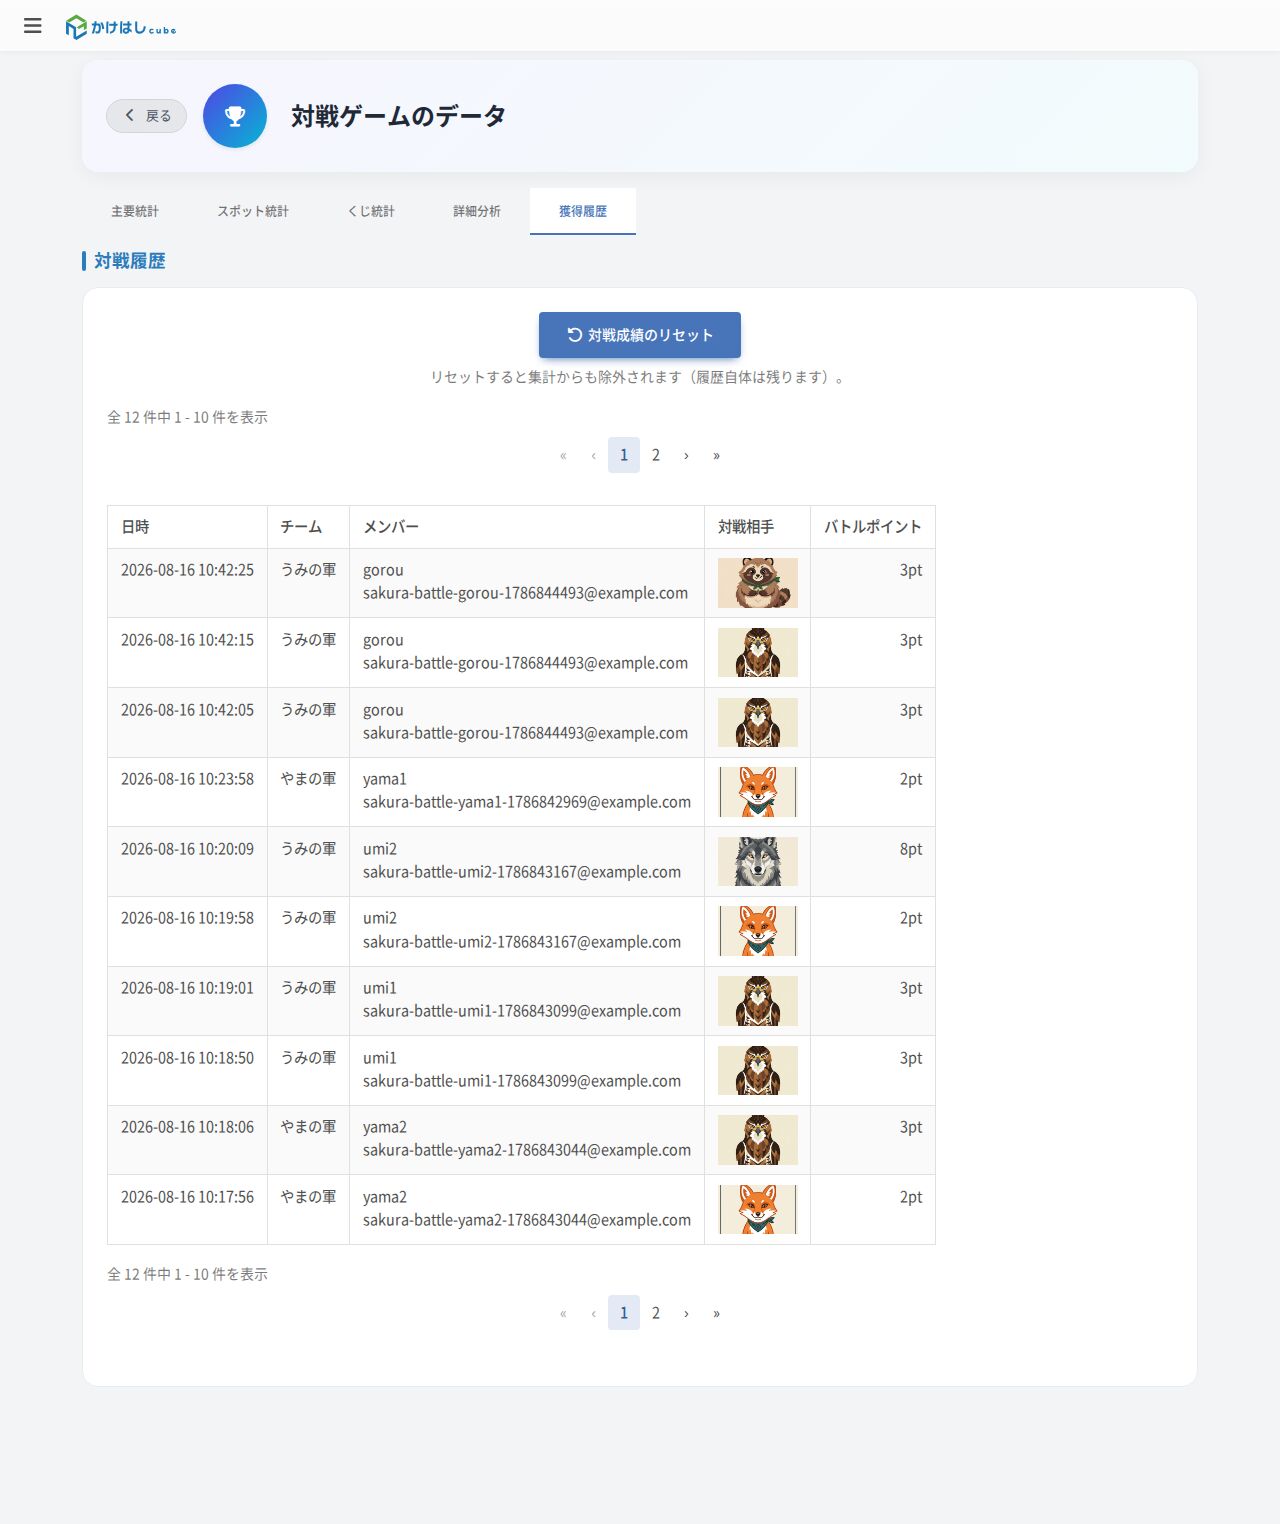Click the trophy icon beside the title

click(x=235, y=116)
